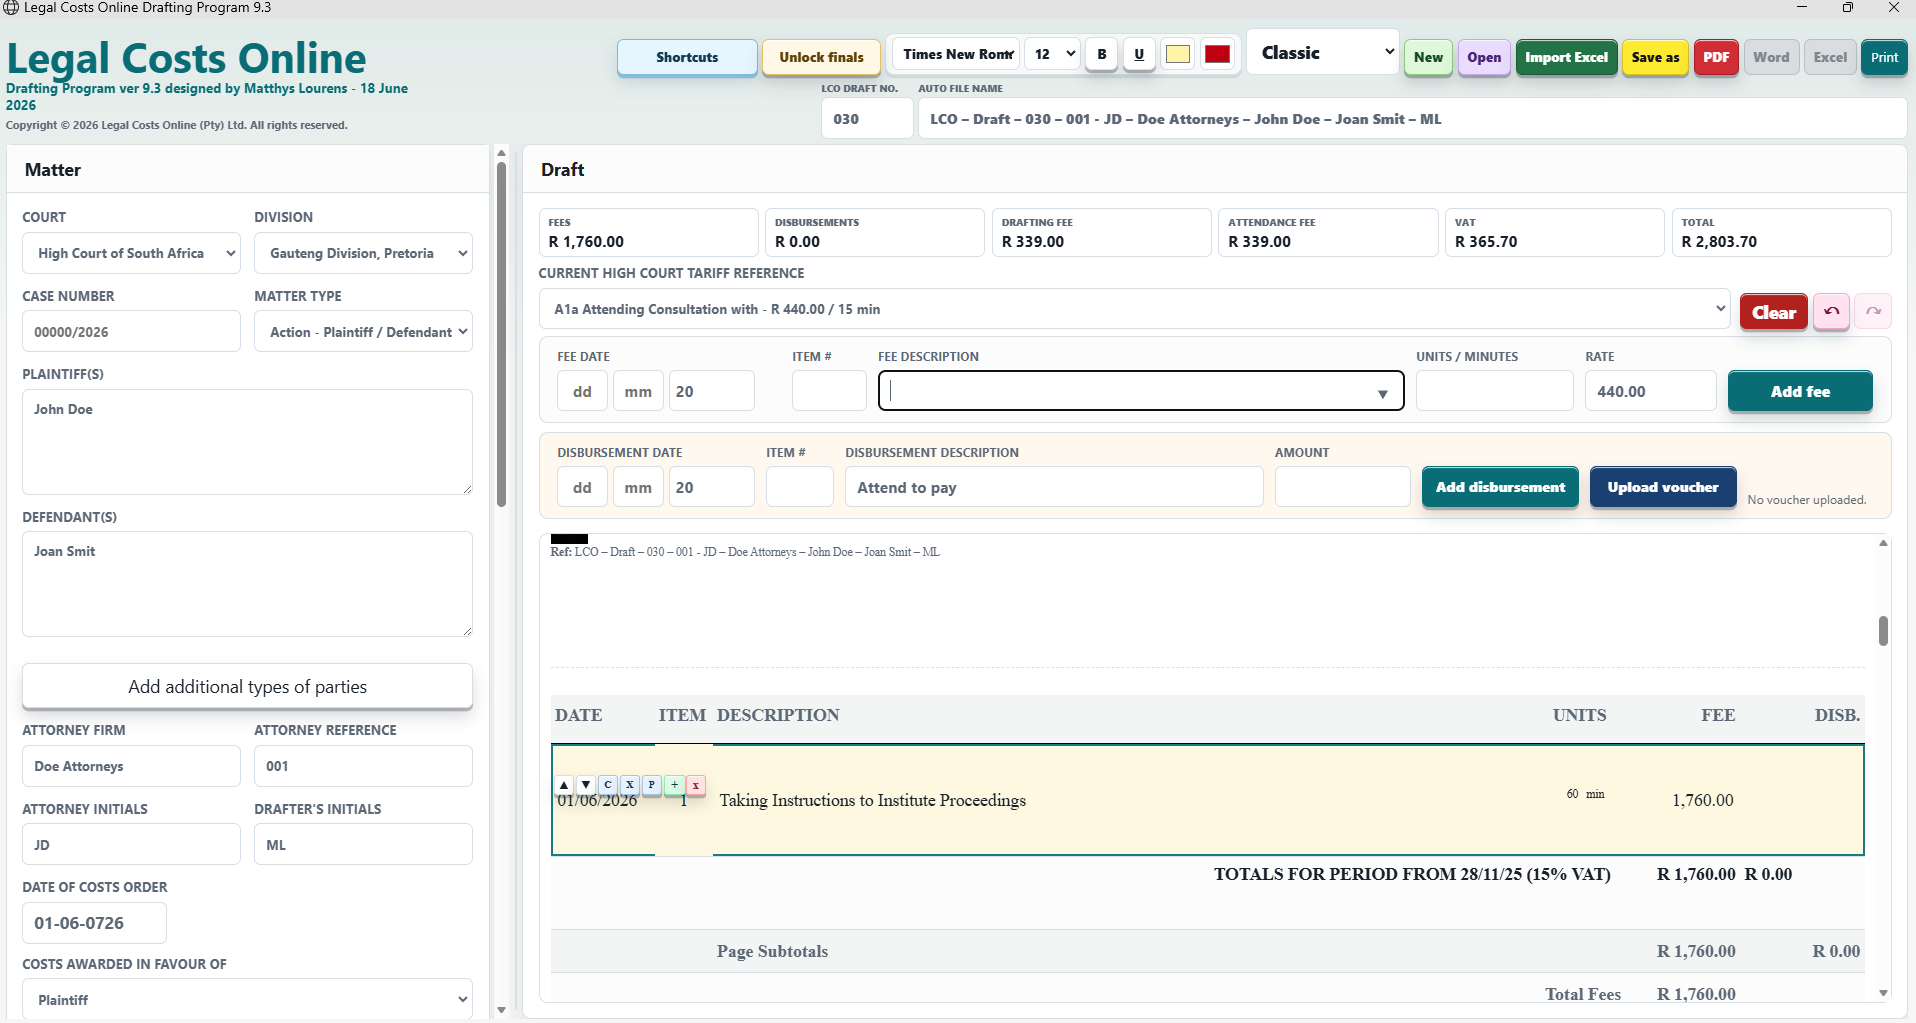This screenshot has width=1916, height=1023.
Task: Click the Excel export button
Action: tap(1830, 57)
